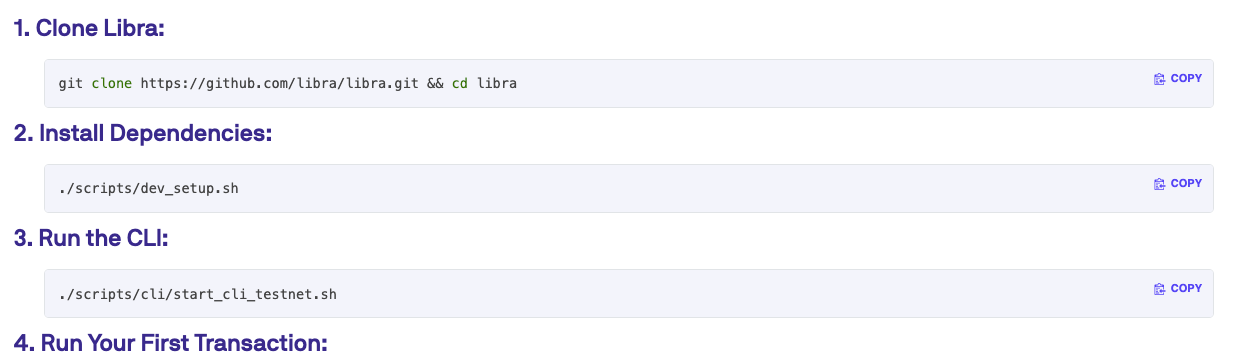Click the '2. Install Dependencies:' heading

143,134
